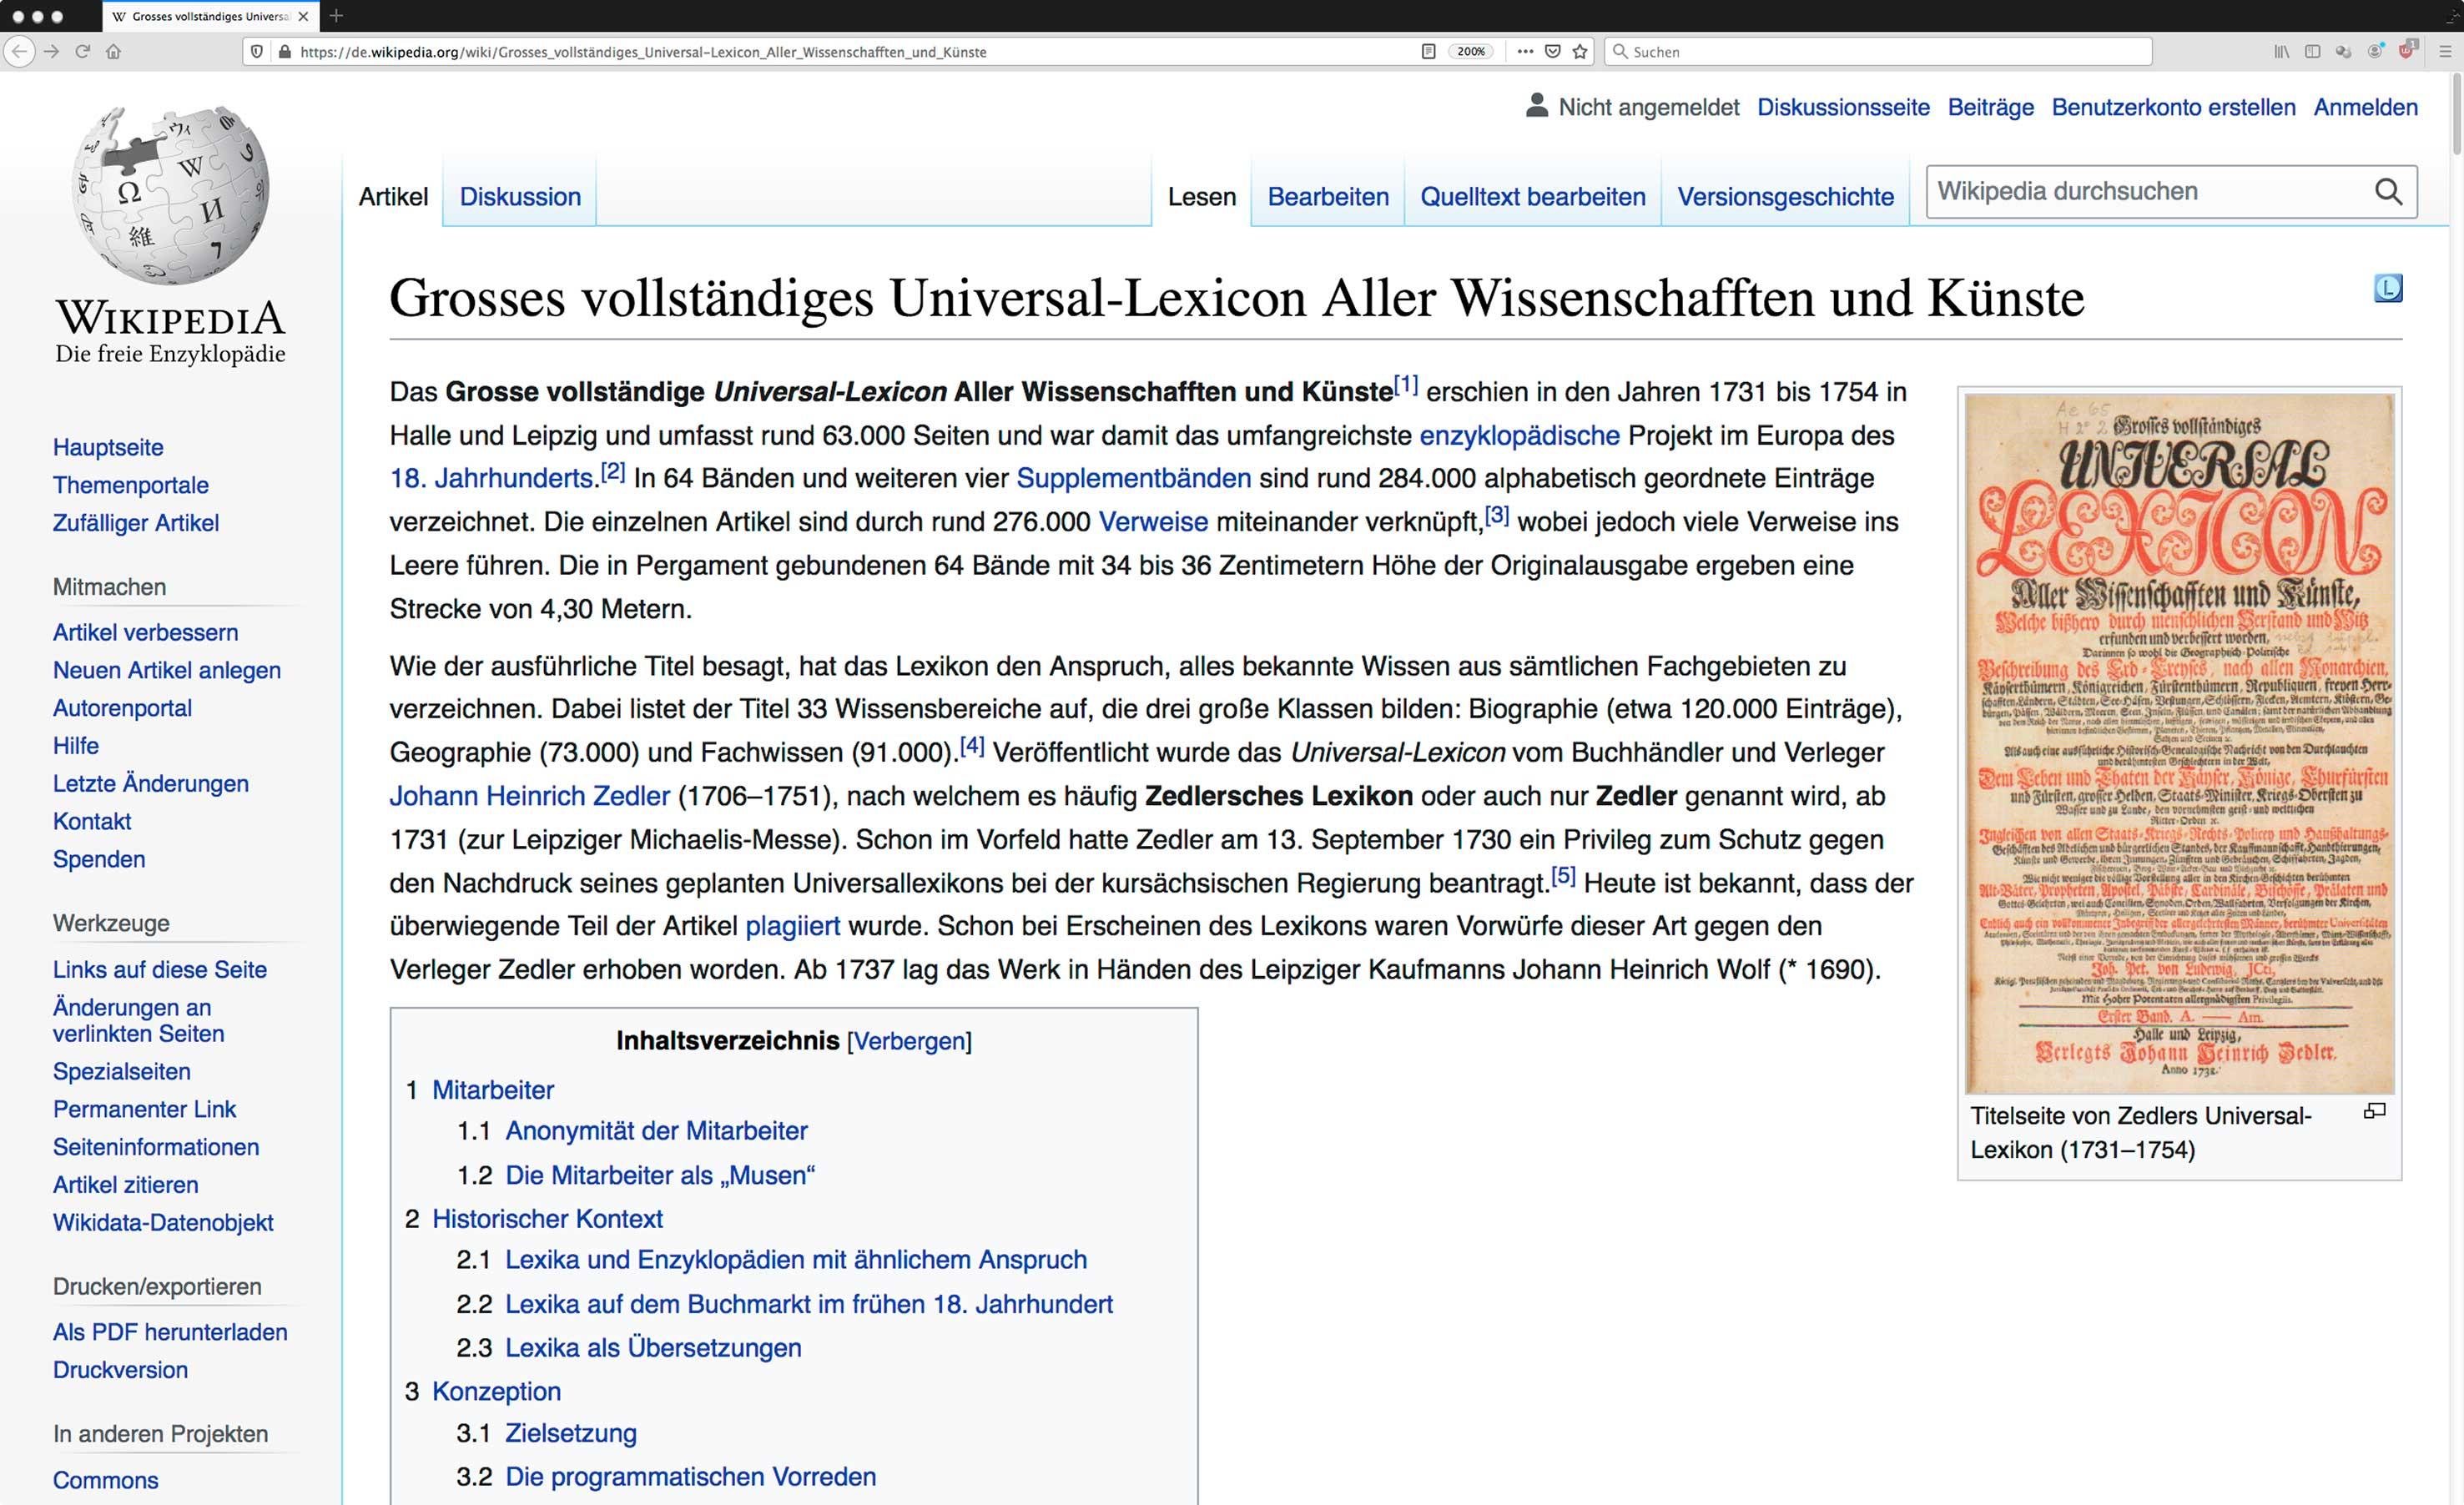
Task: Open the Firefox hamburger menu
Action: 2445,51
